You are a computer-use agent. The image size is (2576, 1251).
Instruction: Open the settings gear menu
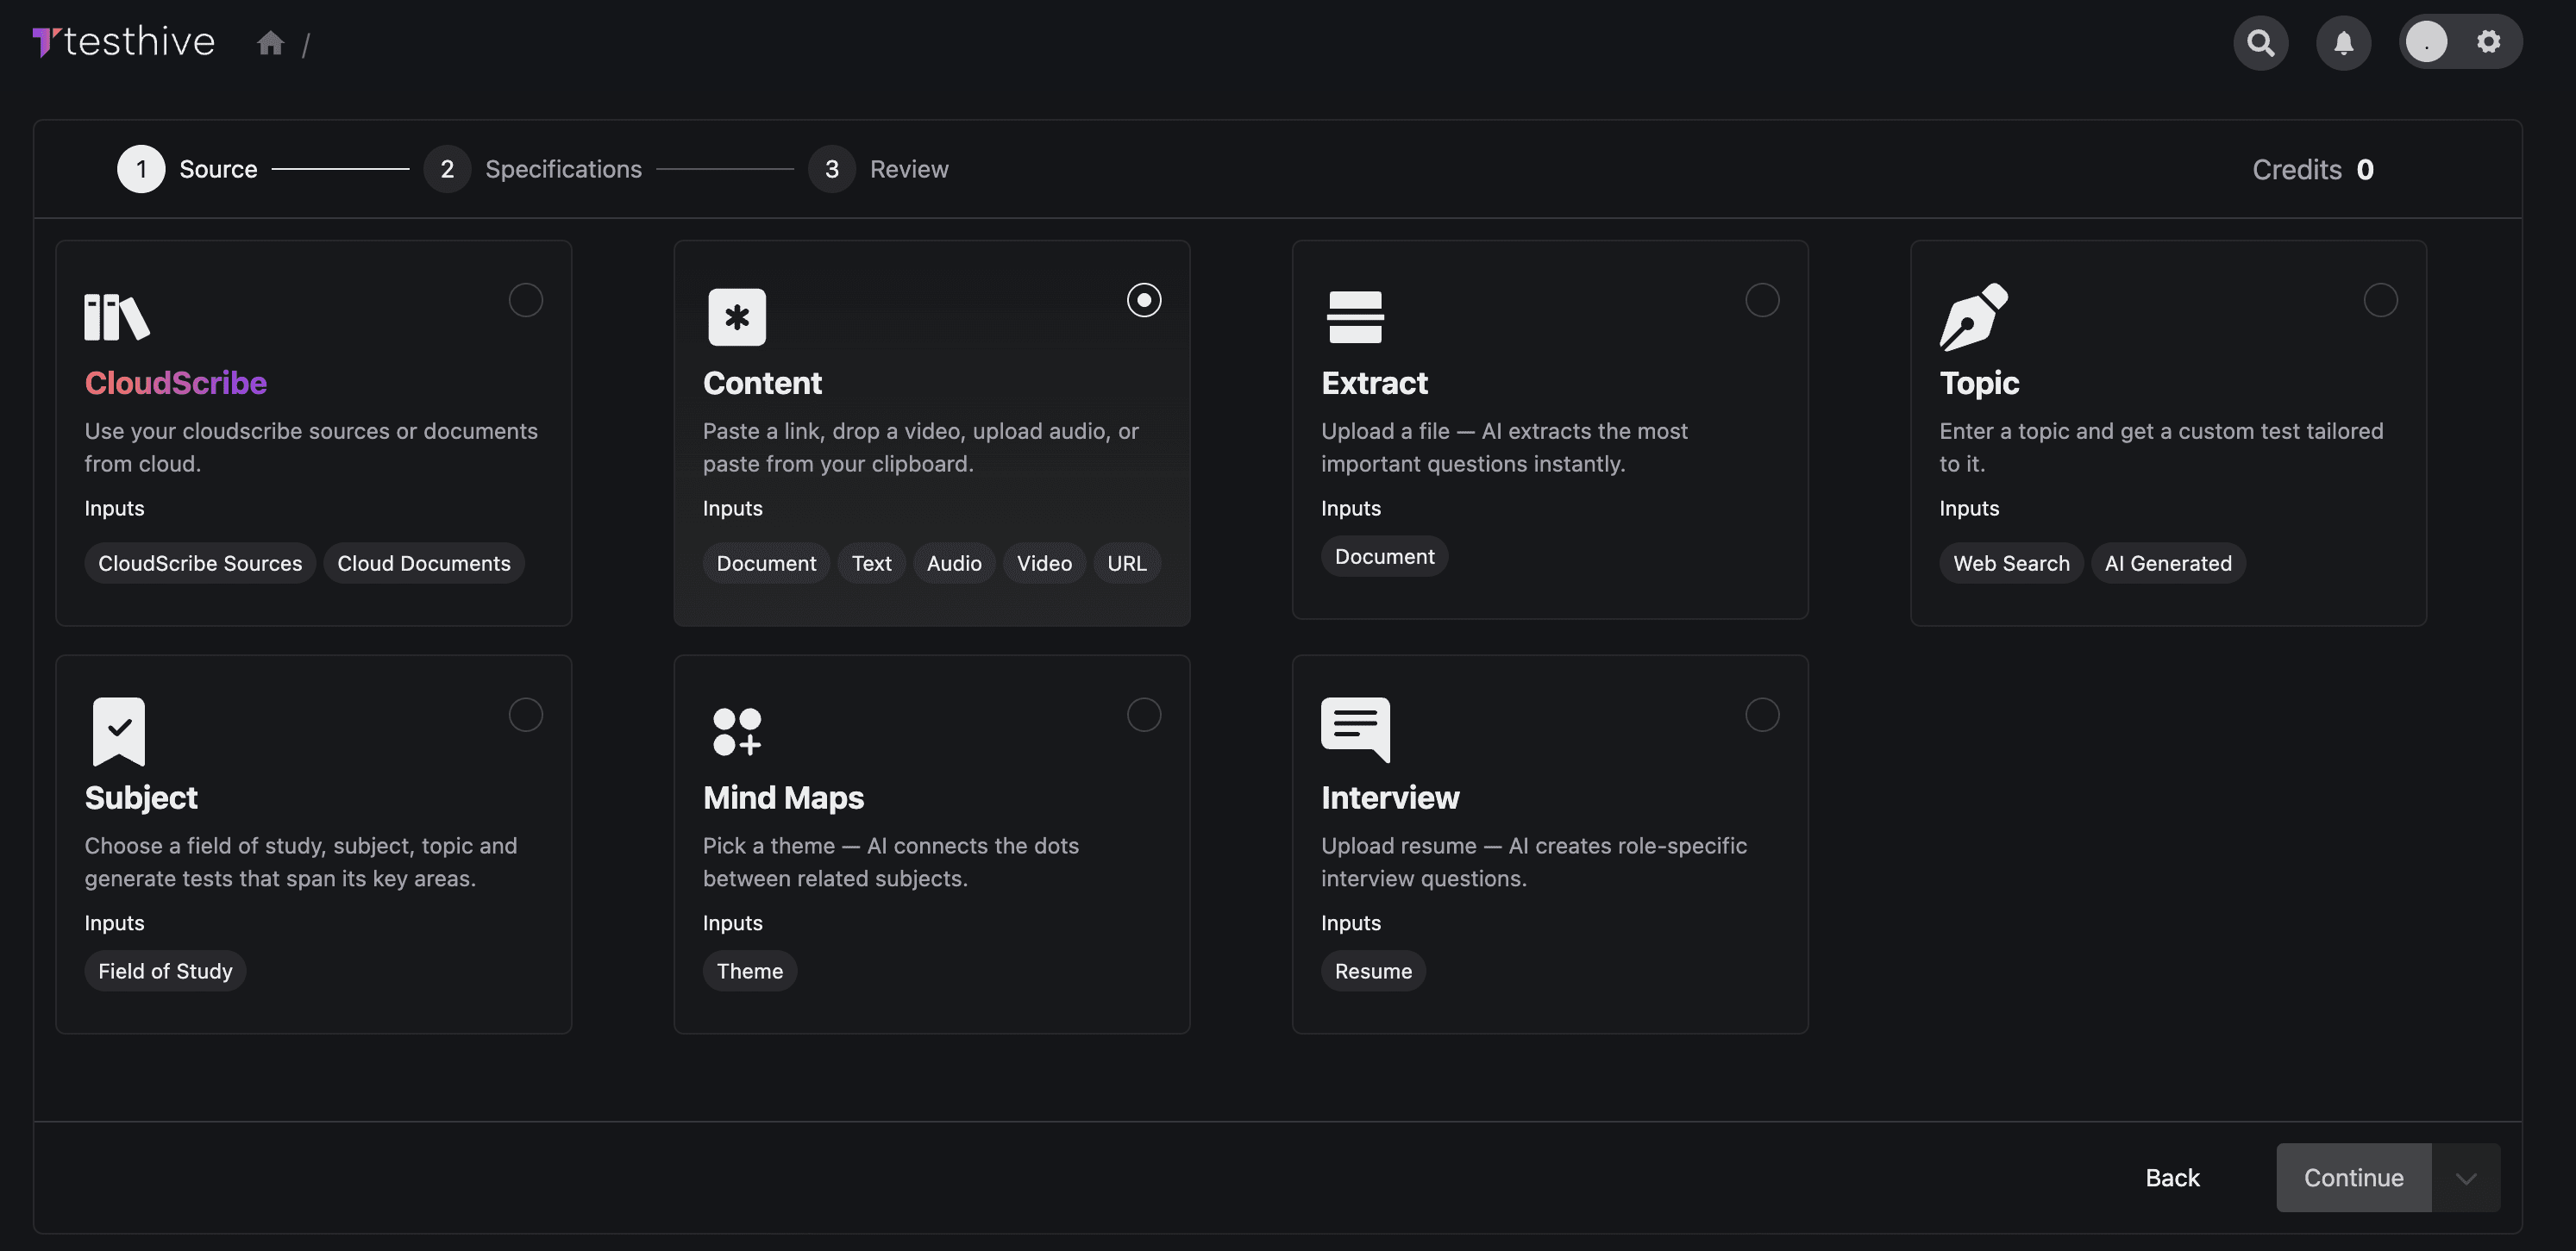[x=2489, y=42]
